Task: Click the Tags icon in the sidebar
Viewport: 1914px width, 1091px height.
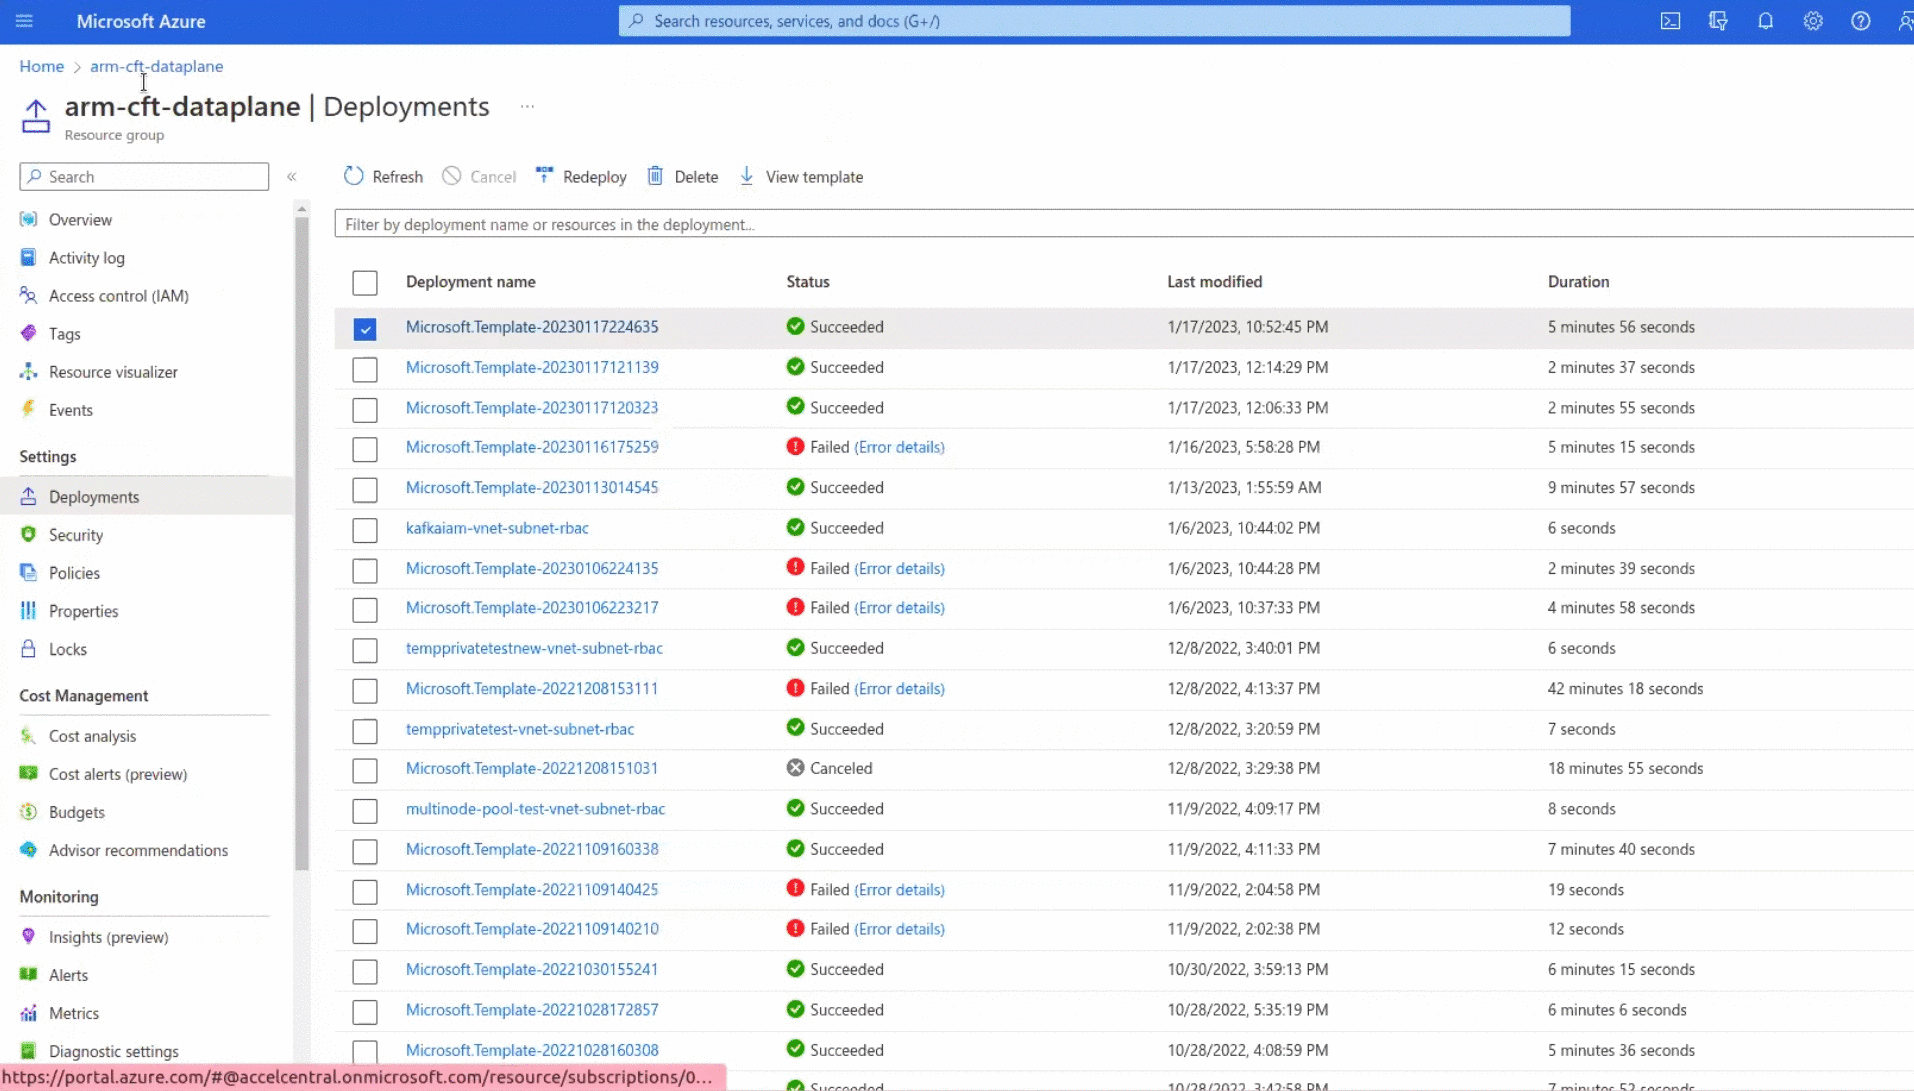Action: (28, 333)
